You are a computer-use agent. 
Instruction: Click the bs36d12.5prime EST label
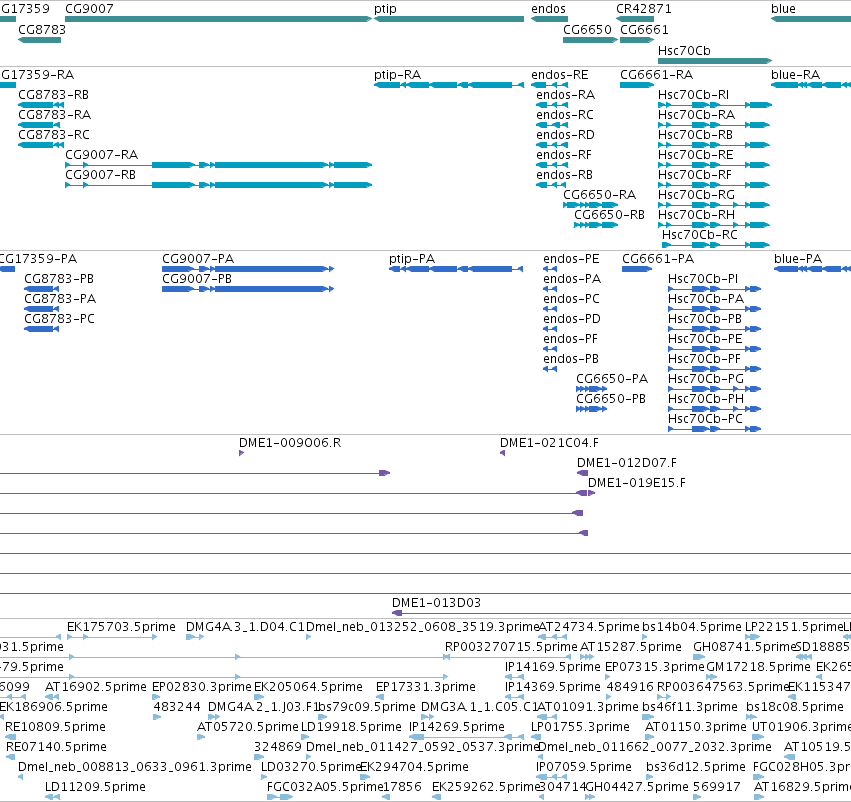(x=696, y=767)
